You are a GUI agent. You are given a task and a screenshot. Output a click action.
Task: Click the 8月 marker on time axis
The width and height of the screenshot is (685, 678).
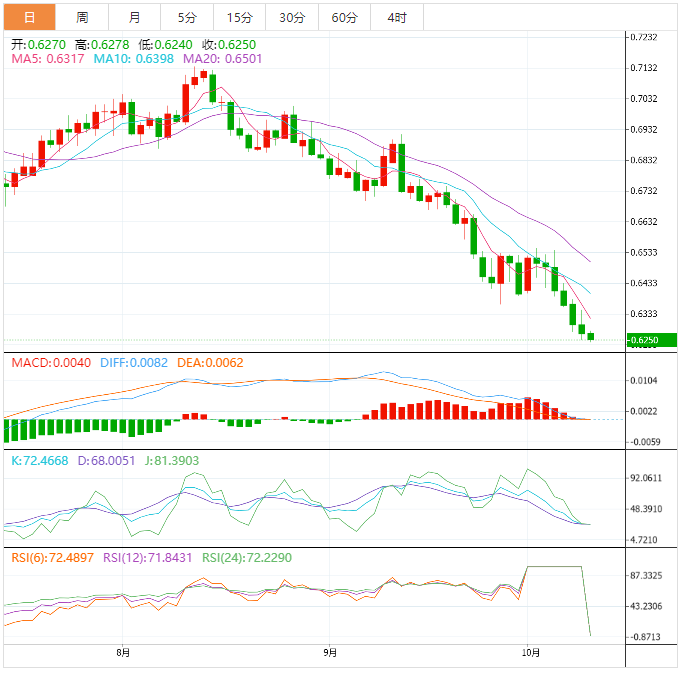point(122,654)
